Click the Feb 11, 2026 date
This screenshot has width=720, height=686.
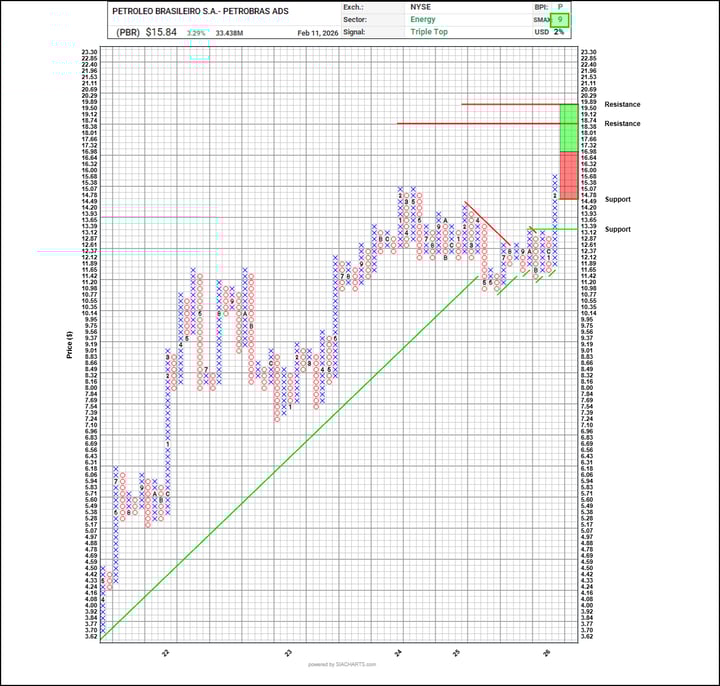(x=318, y=33)
